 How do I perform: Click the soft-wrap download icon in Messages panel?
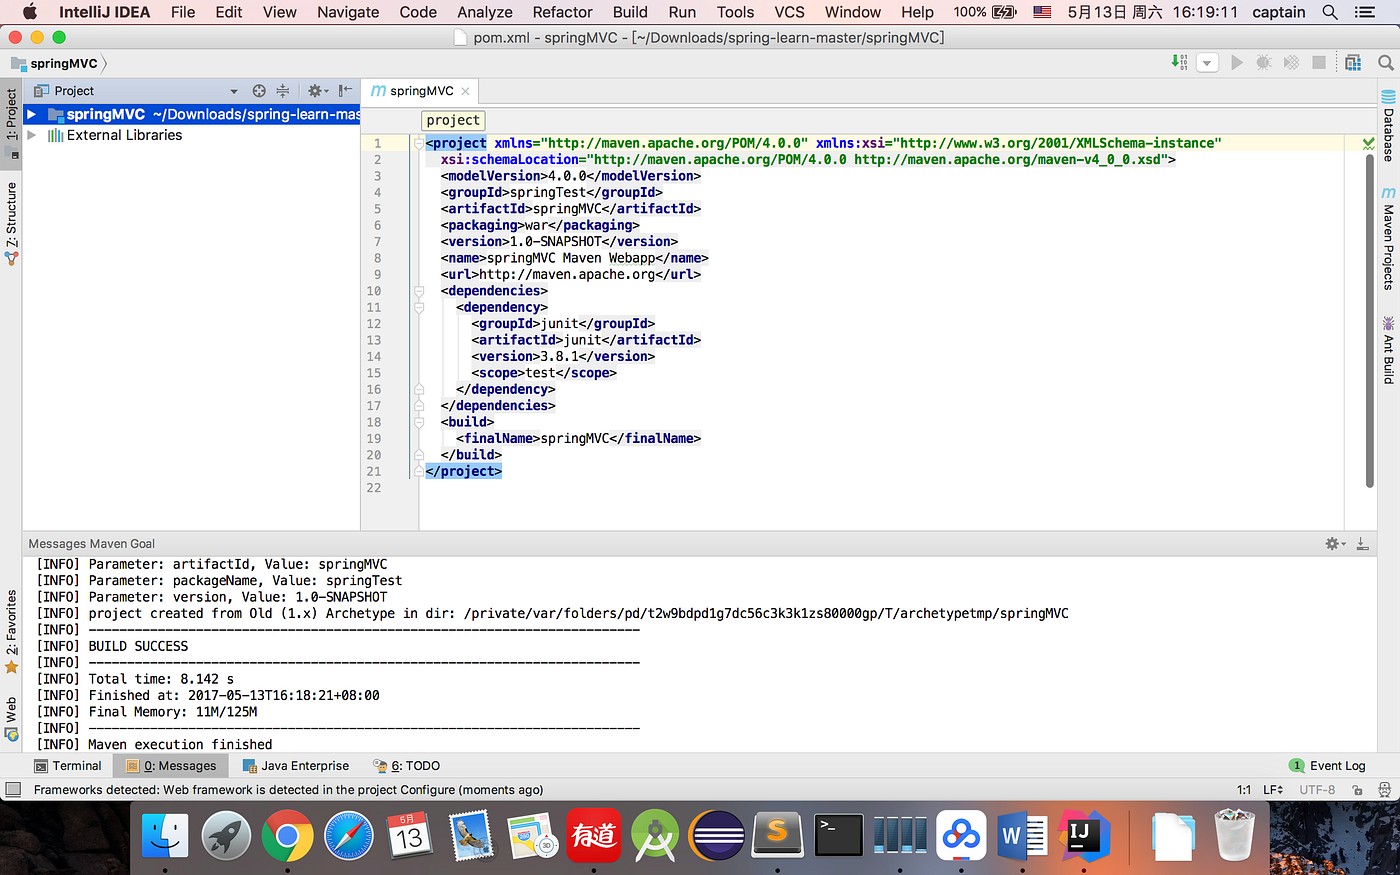(x=1362, y=543)
